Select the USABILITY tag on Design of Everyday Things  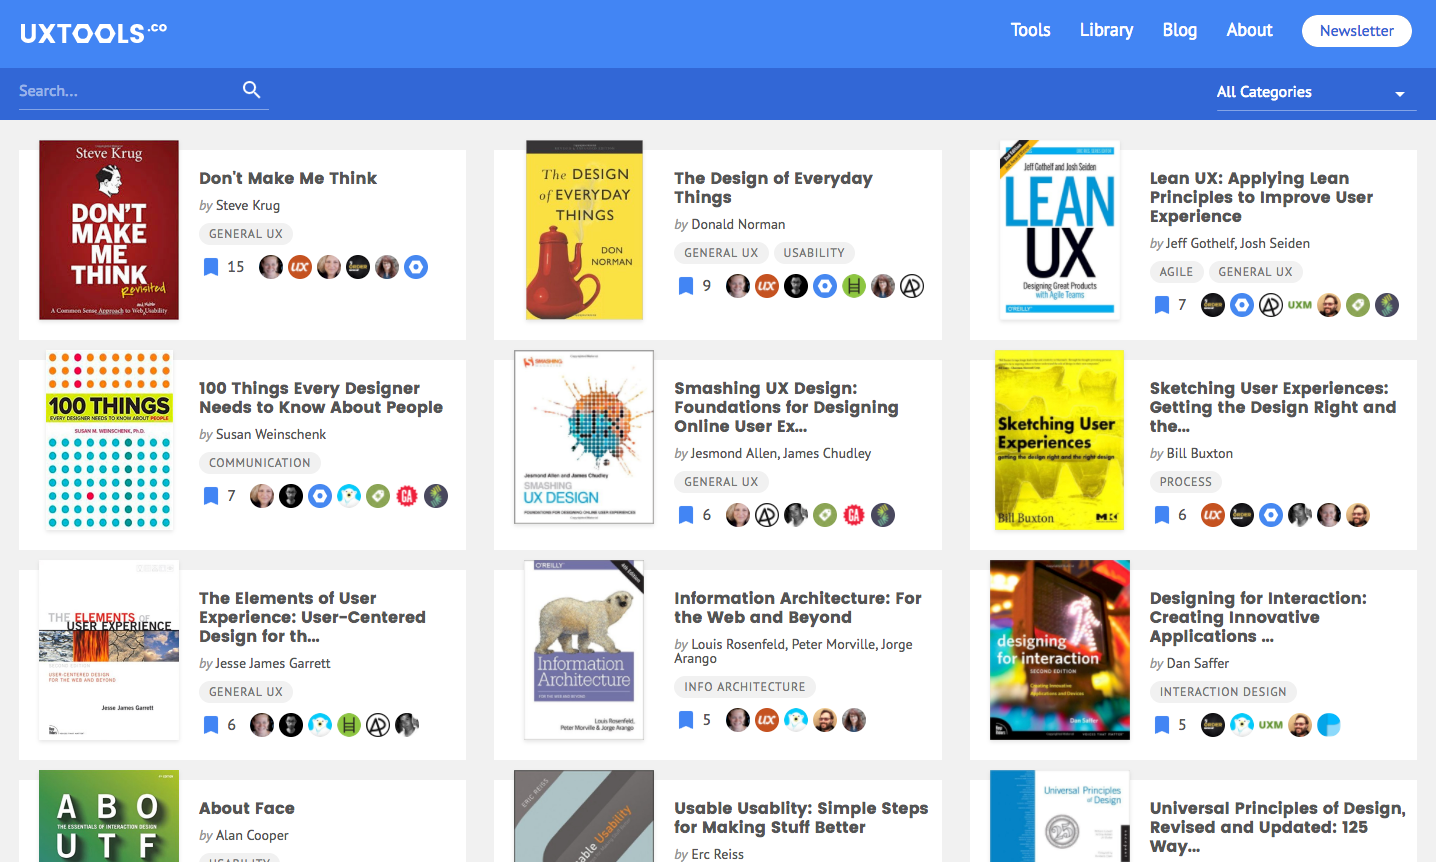click(814, 253)
